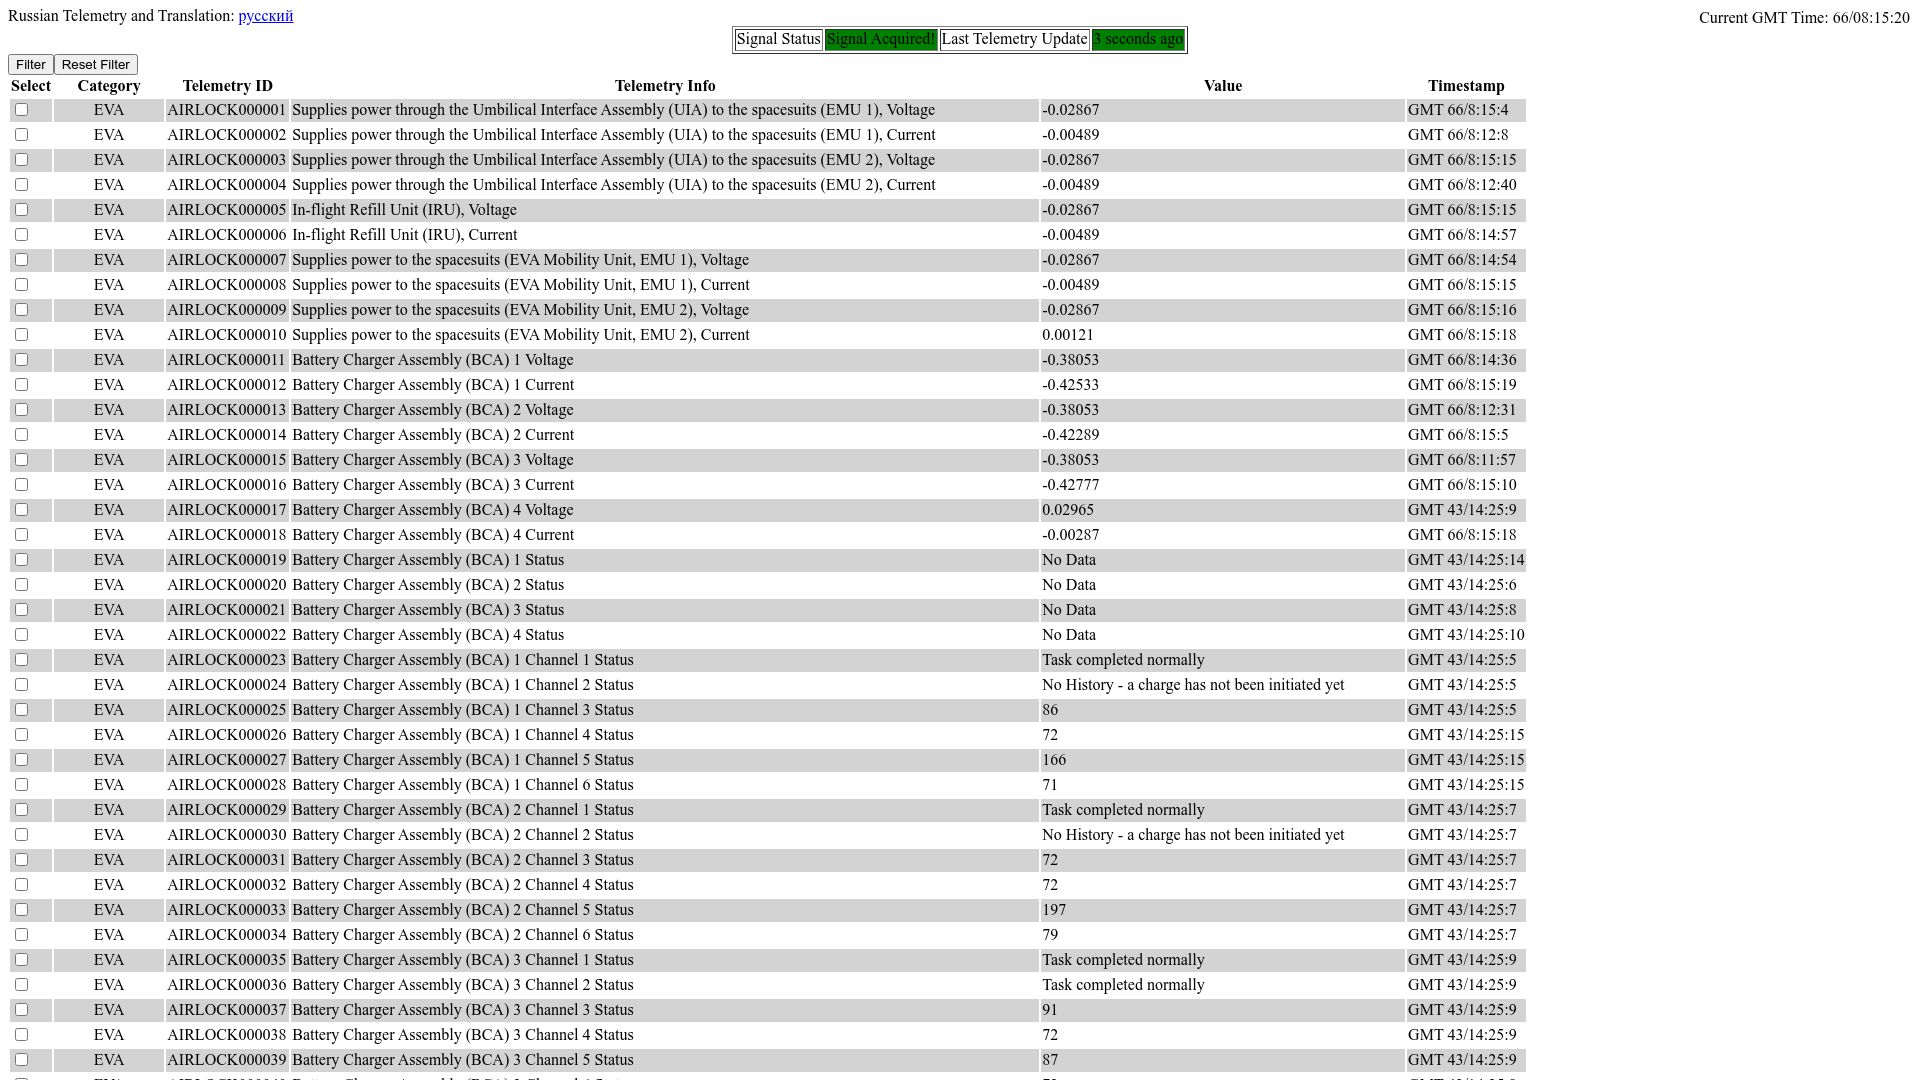
Task: Select the AIRLOCK000010 row checkbox
Action: 21,335
